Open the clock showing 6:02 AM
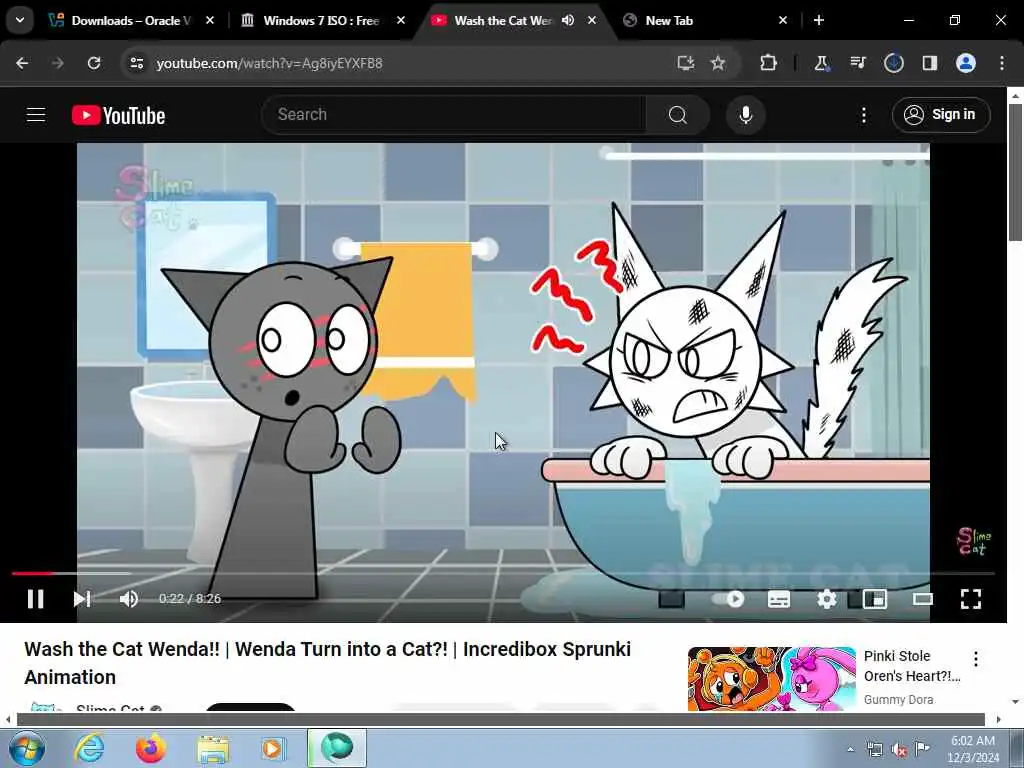Image resolution: width=1024 pixels, height=768 pixels. click(x=973, y=748)
